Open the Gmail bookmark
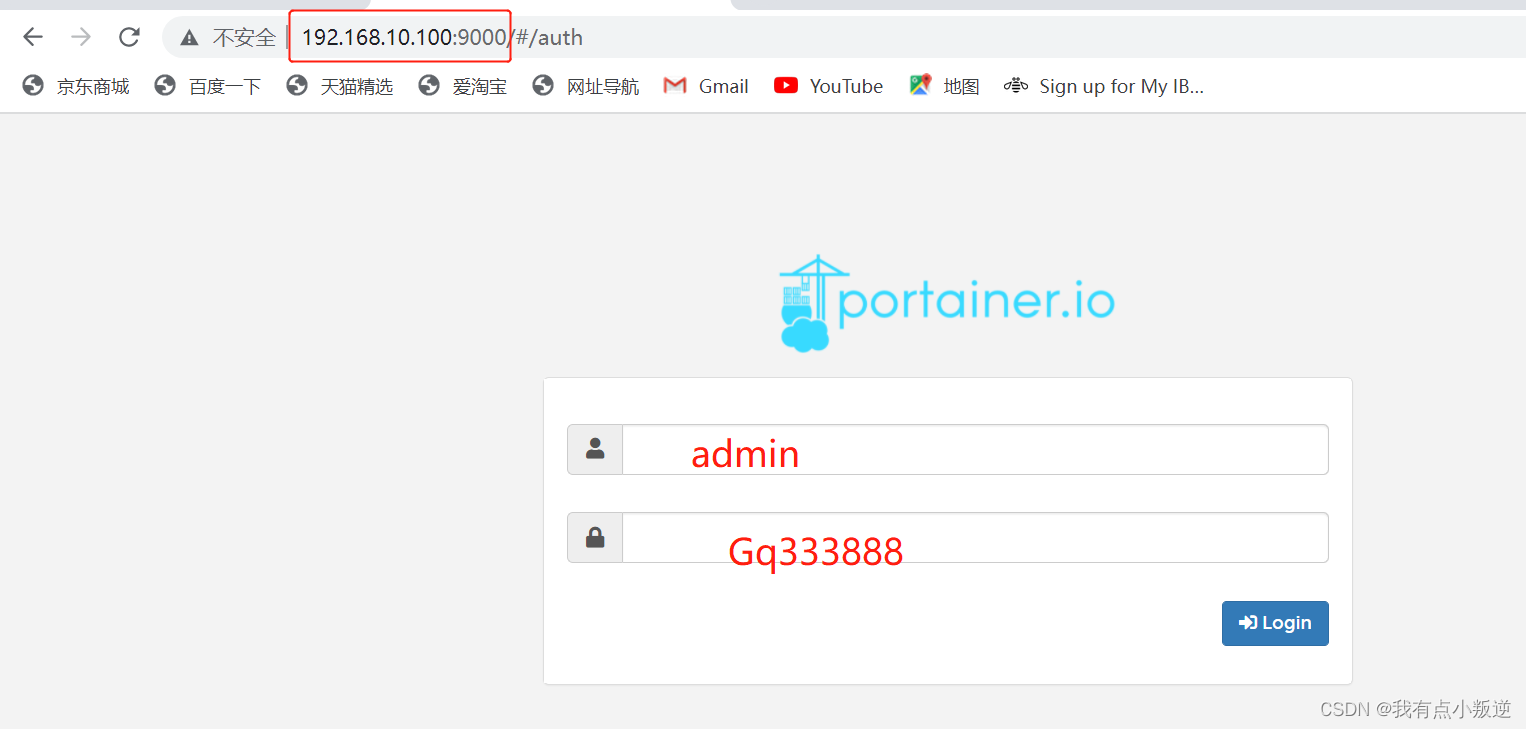The image size is (1526, 729). [x=706, y=86]
